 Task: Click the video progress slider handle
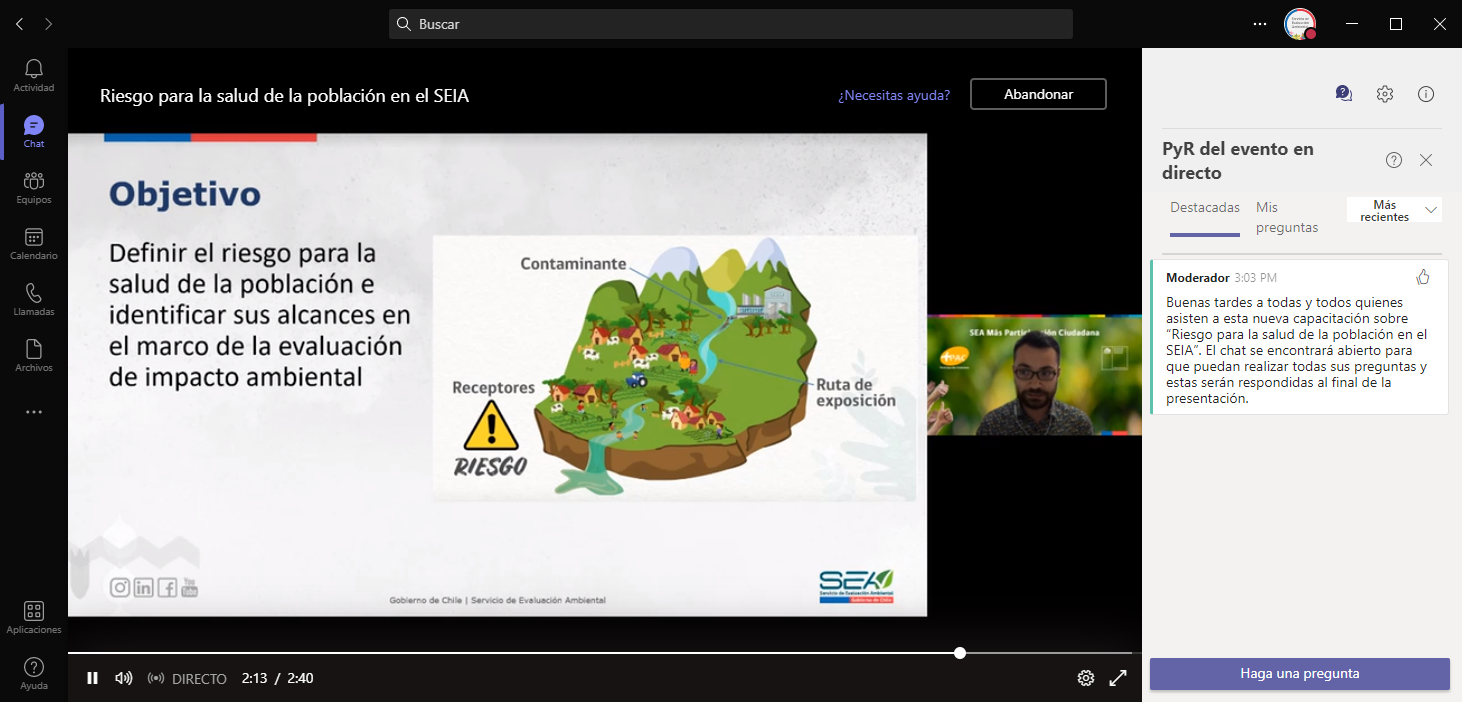pos(960,653)
